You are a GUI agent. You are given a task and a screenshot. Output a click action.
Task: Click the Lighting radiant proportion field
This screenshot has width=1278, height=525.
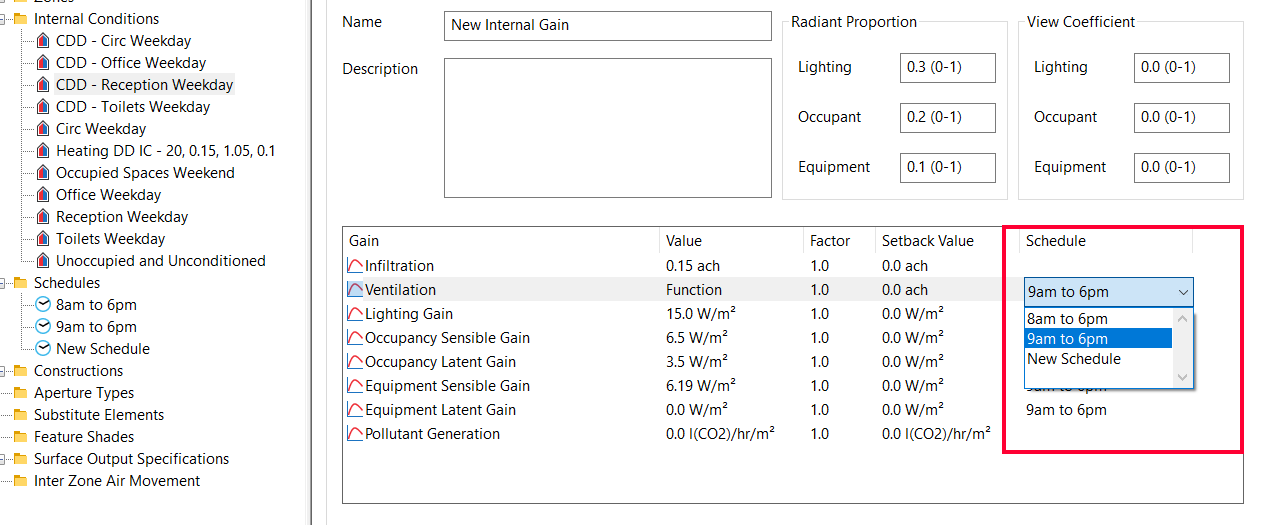coord(947,68)
